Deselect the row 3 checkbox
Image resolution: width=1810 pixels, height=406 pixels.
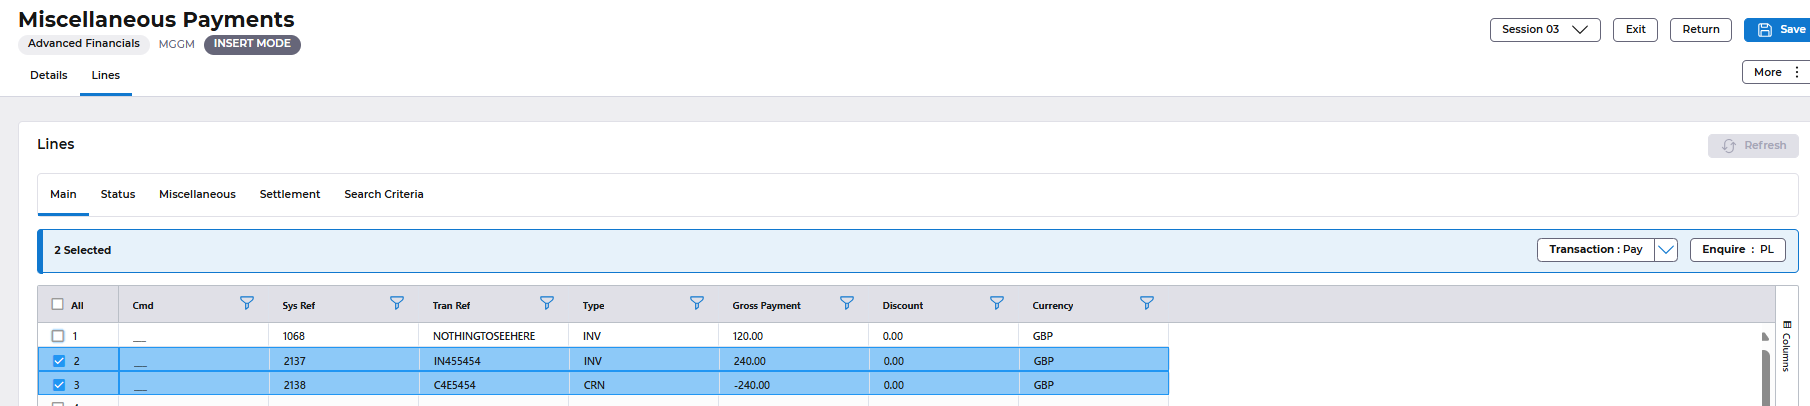[x=59, y=385]
